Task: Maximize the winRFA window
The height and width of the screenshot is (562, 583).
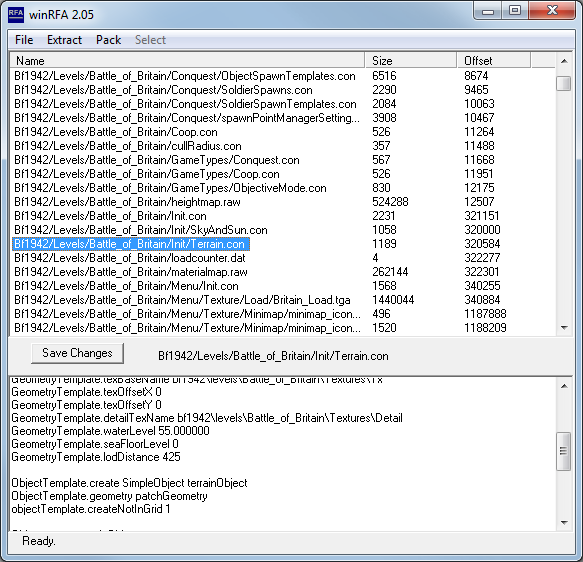Action: [515, 11]
